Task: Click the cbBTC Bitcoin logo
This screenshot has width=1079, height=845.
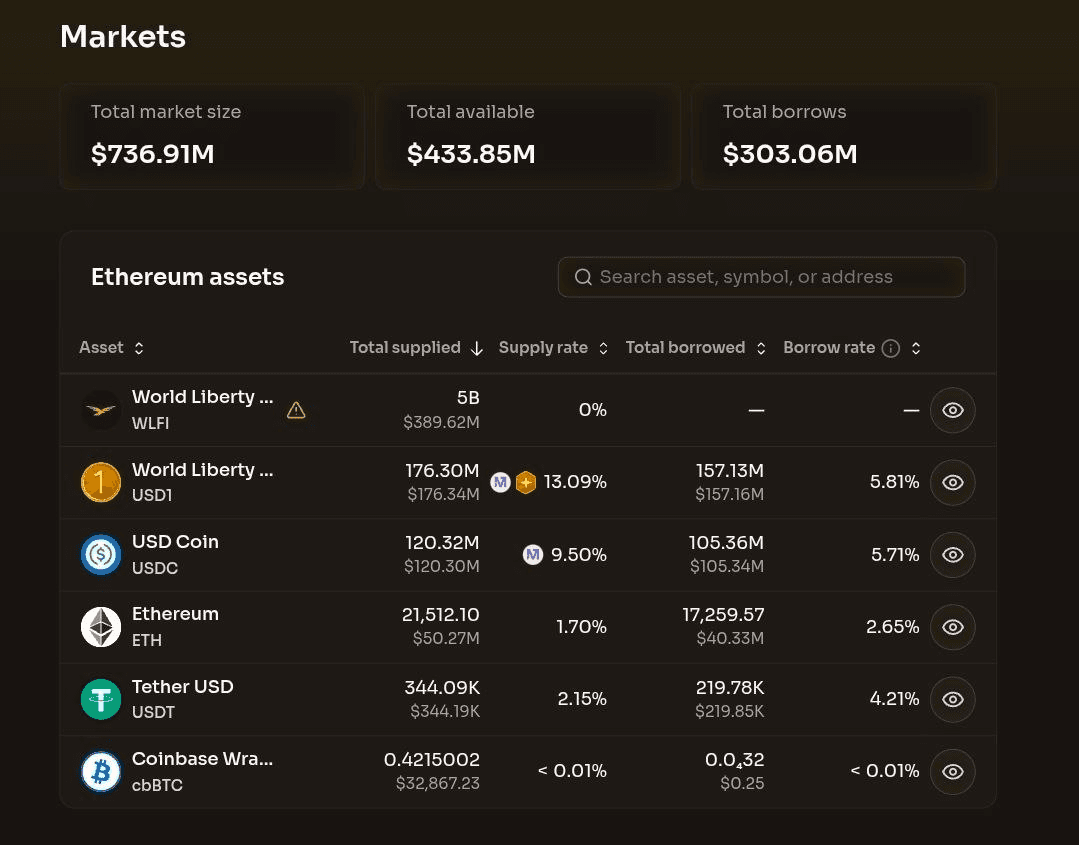Action: [101, 771]
